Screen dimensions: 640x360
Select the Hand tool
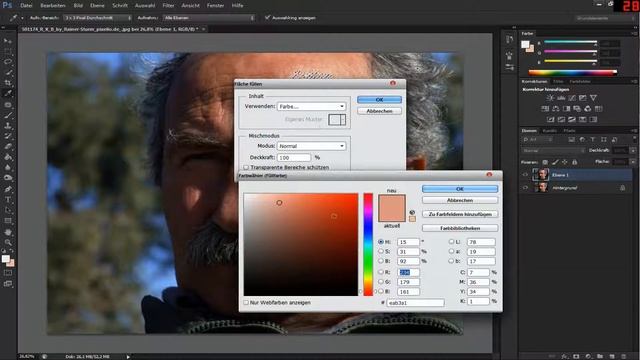click(x=8, y=231)
